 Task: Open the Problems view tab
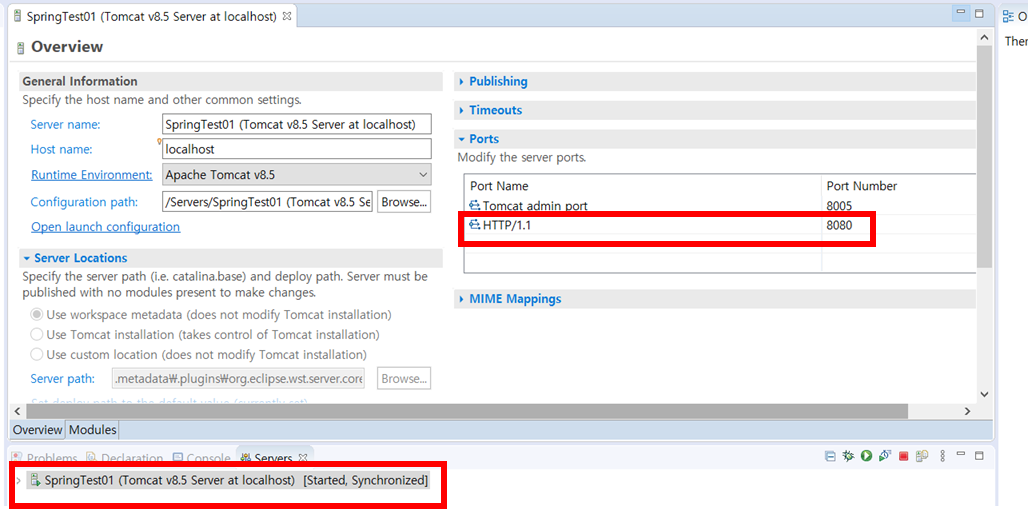[x=45, y=458]
